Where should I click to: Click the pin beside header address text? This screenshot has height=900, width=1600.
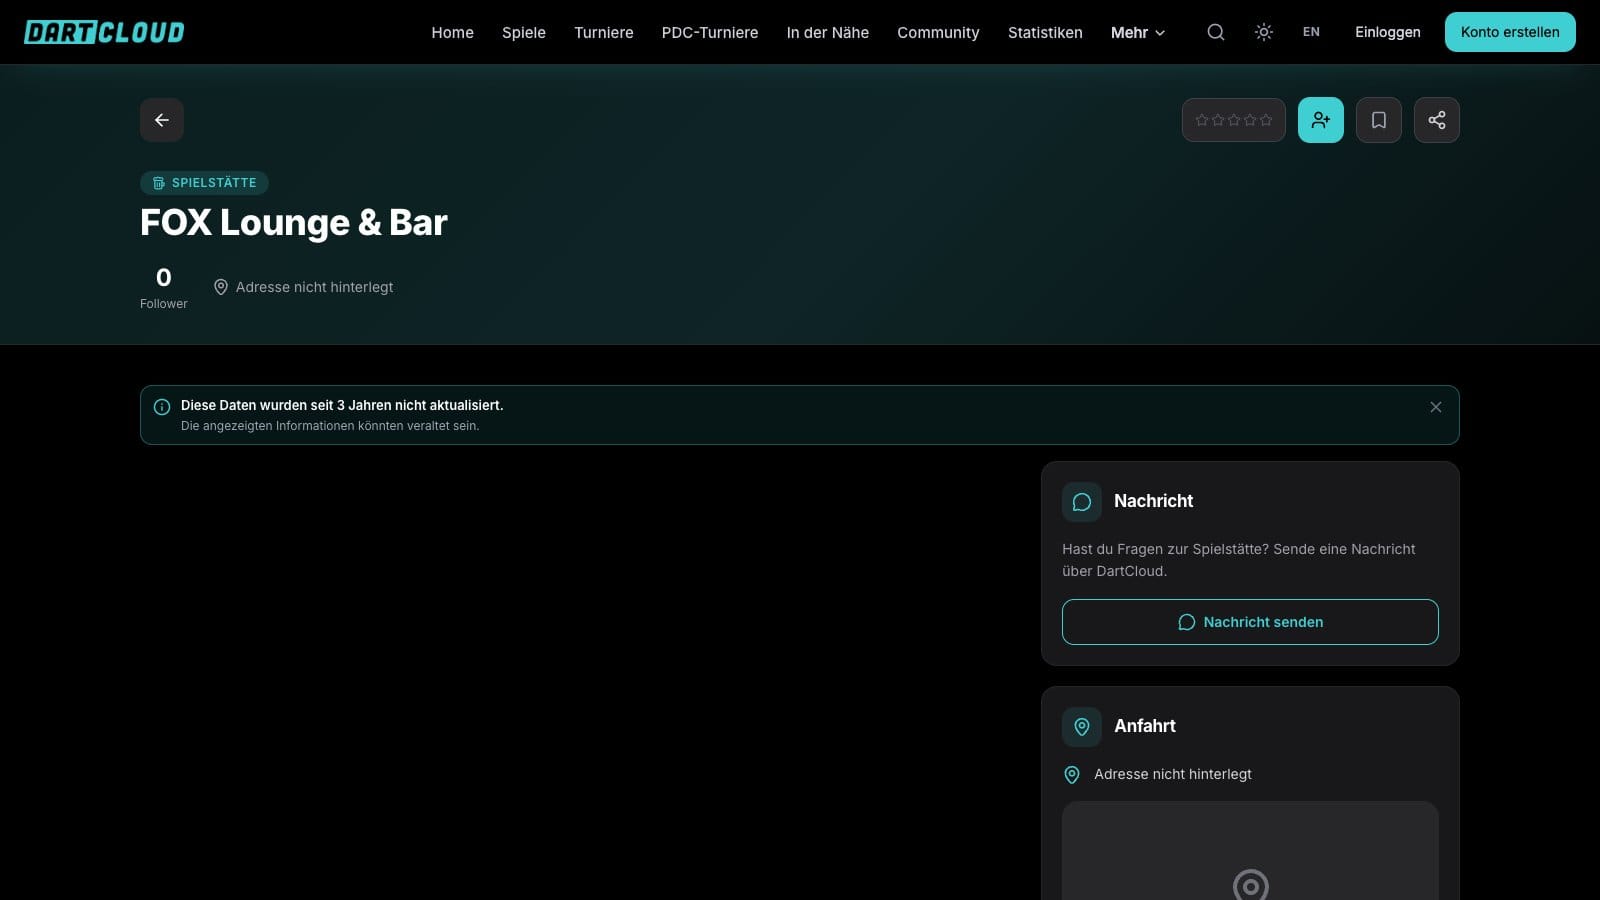(x=221, y=287)
